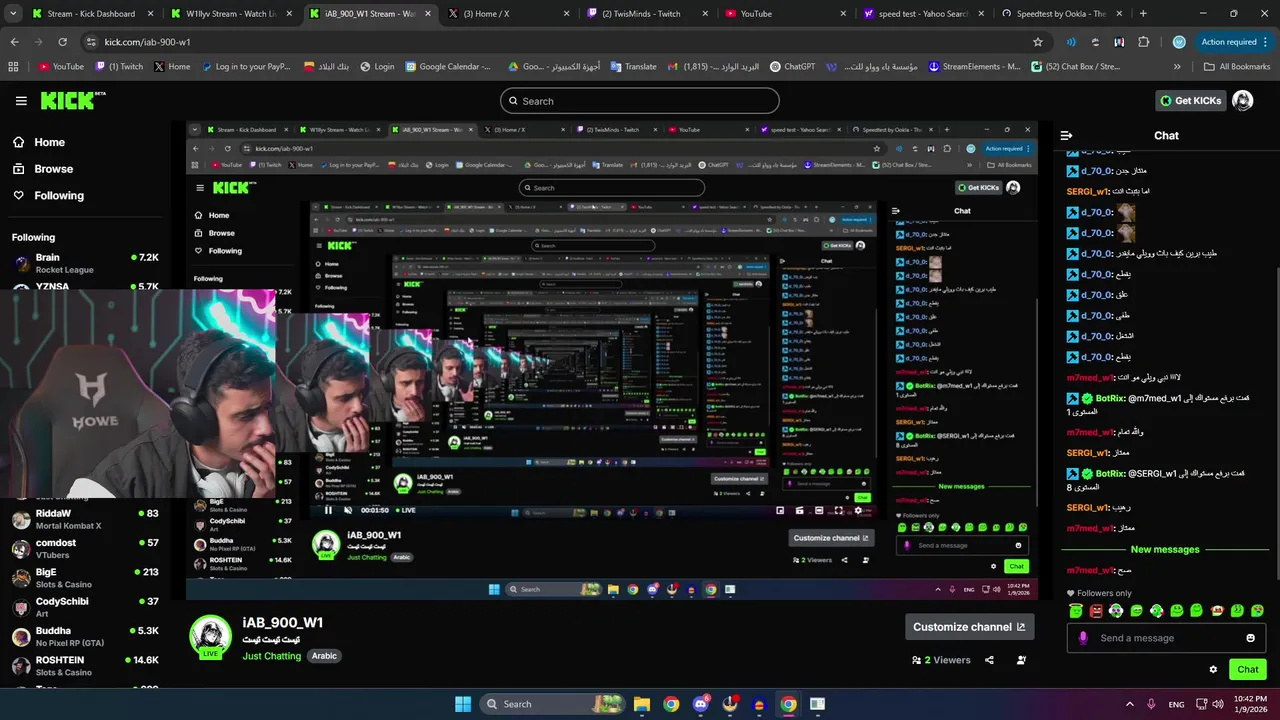
Task: Jump to New messages in the chat panel
Action: pos(1165,549)
